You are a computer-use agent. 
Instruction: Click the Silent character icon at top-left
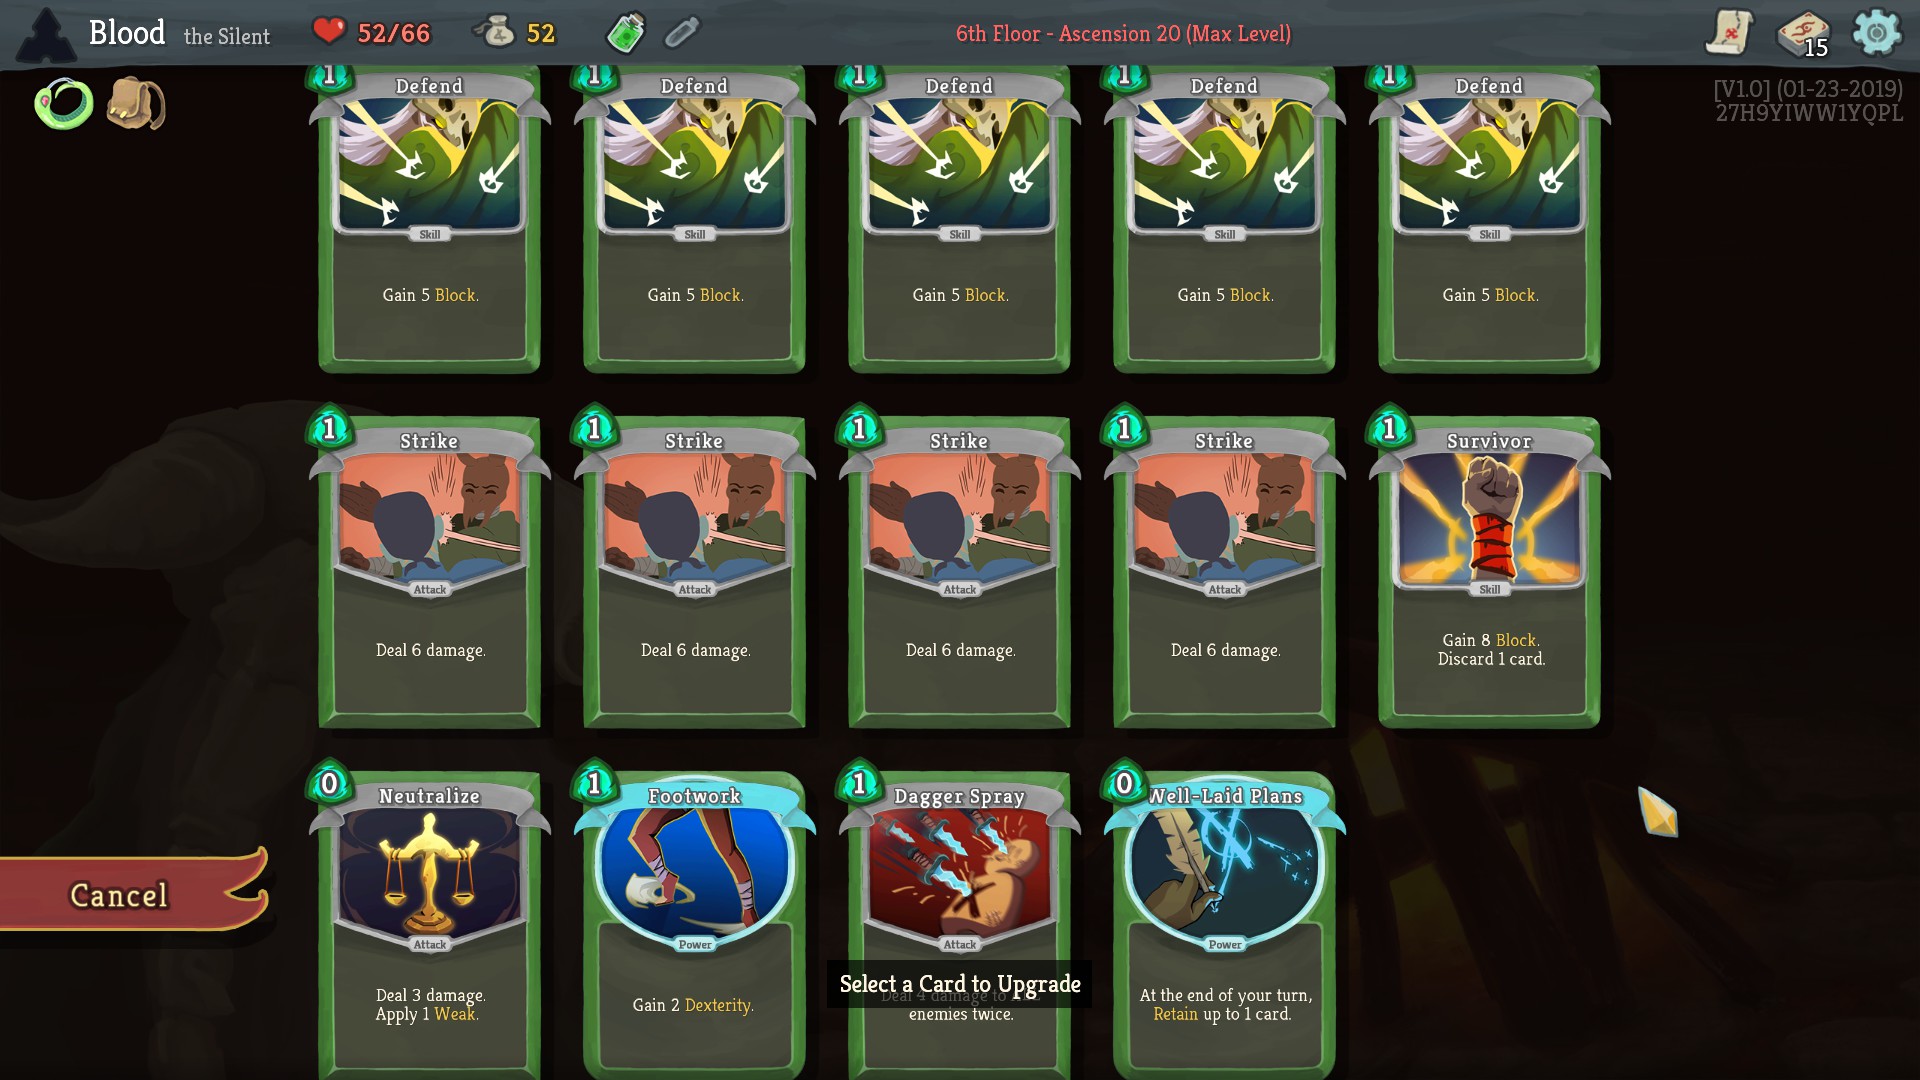[46, 36]
